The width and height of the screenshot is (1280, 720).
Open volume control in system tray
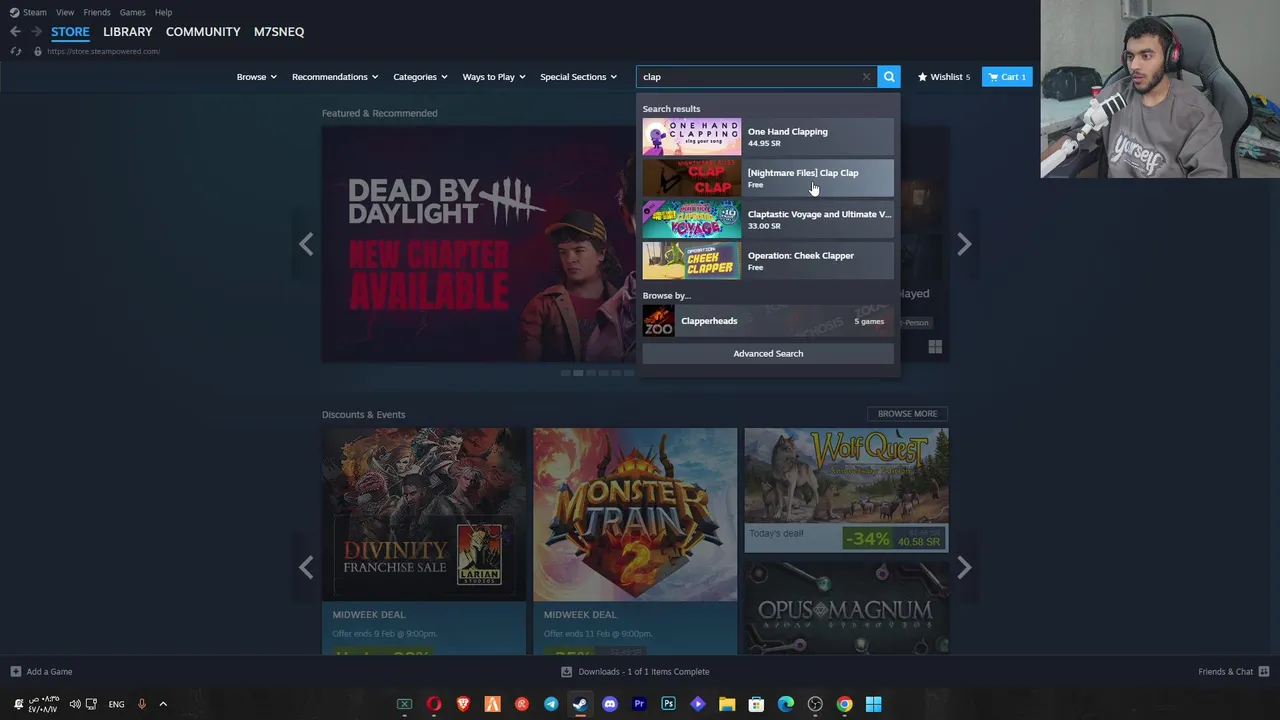point(75,704)
